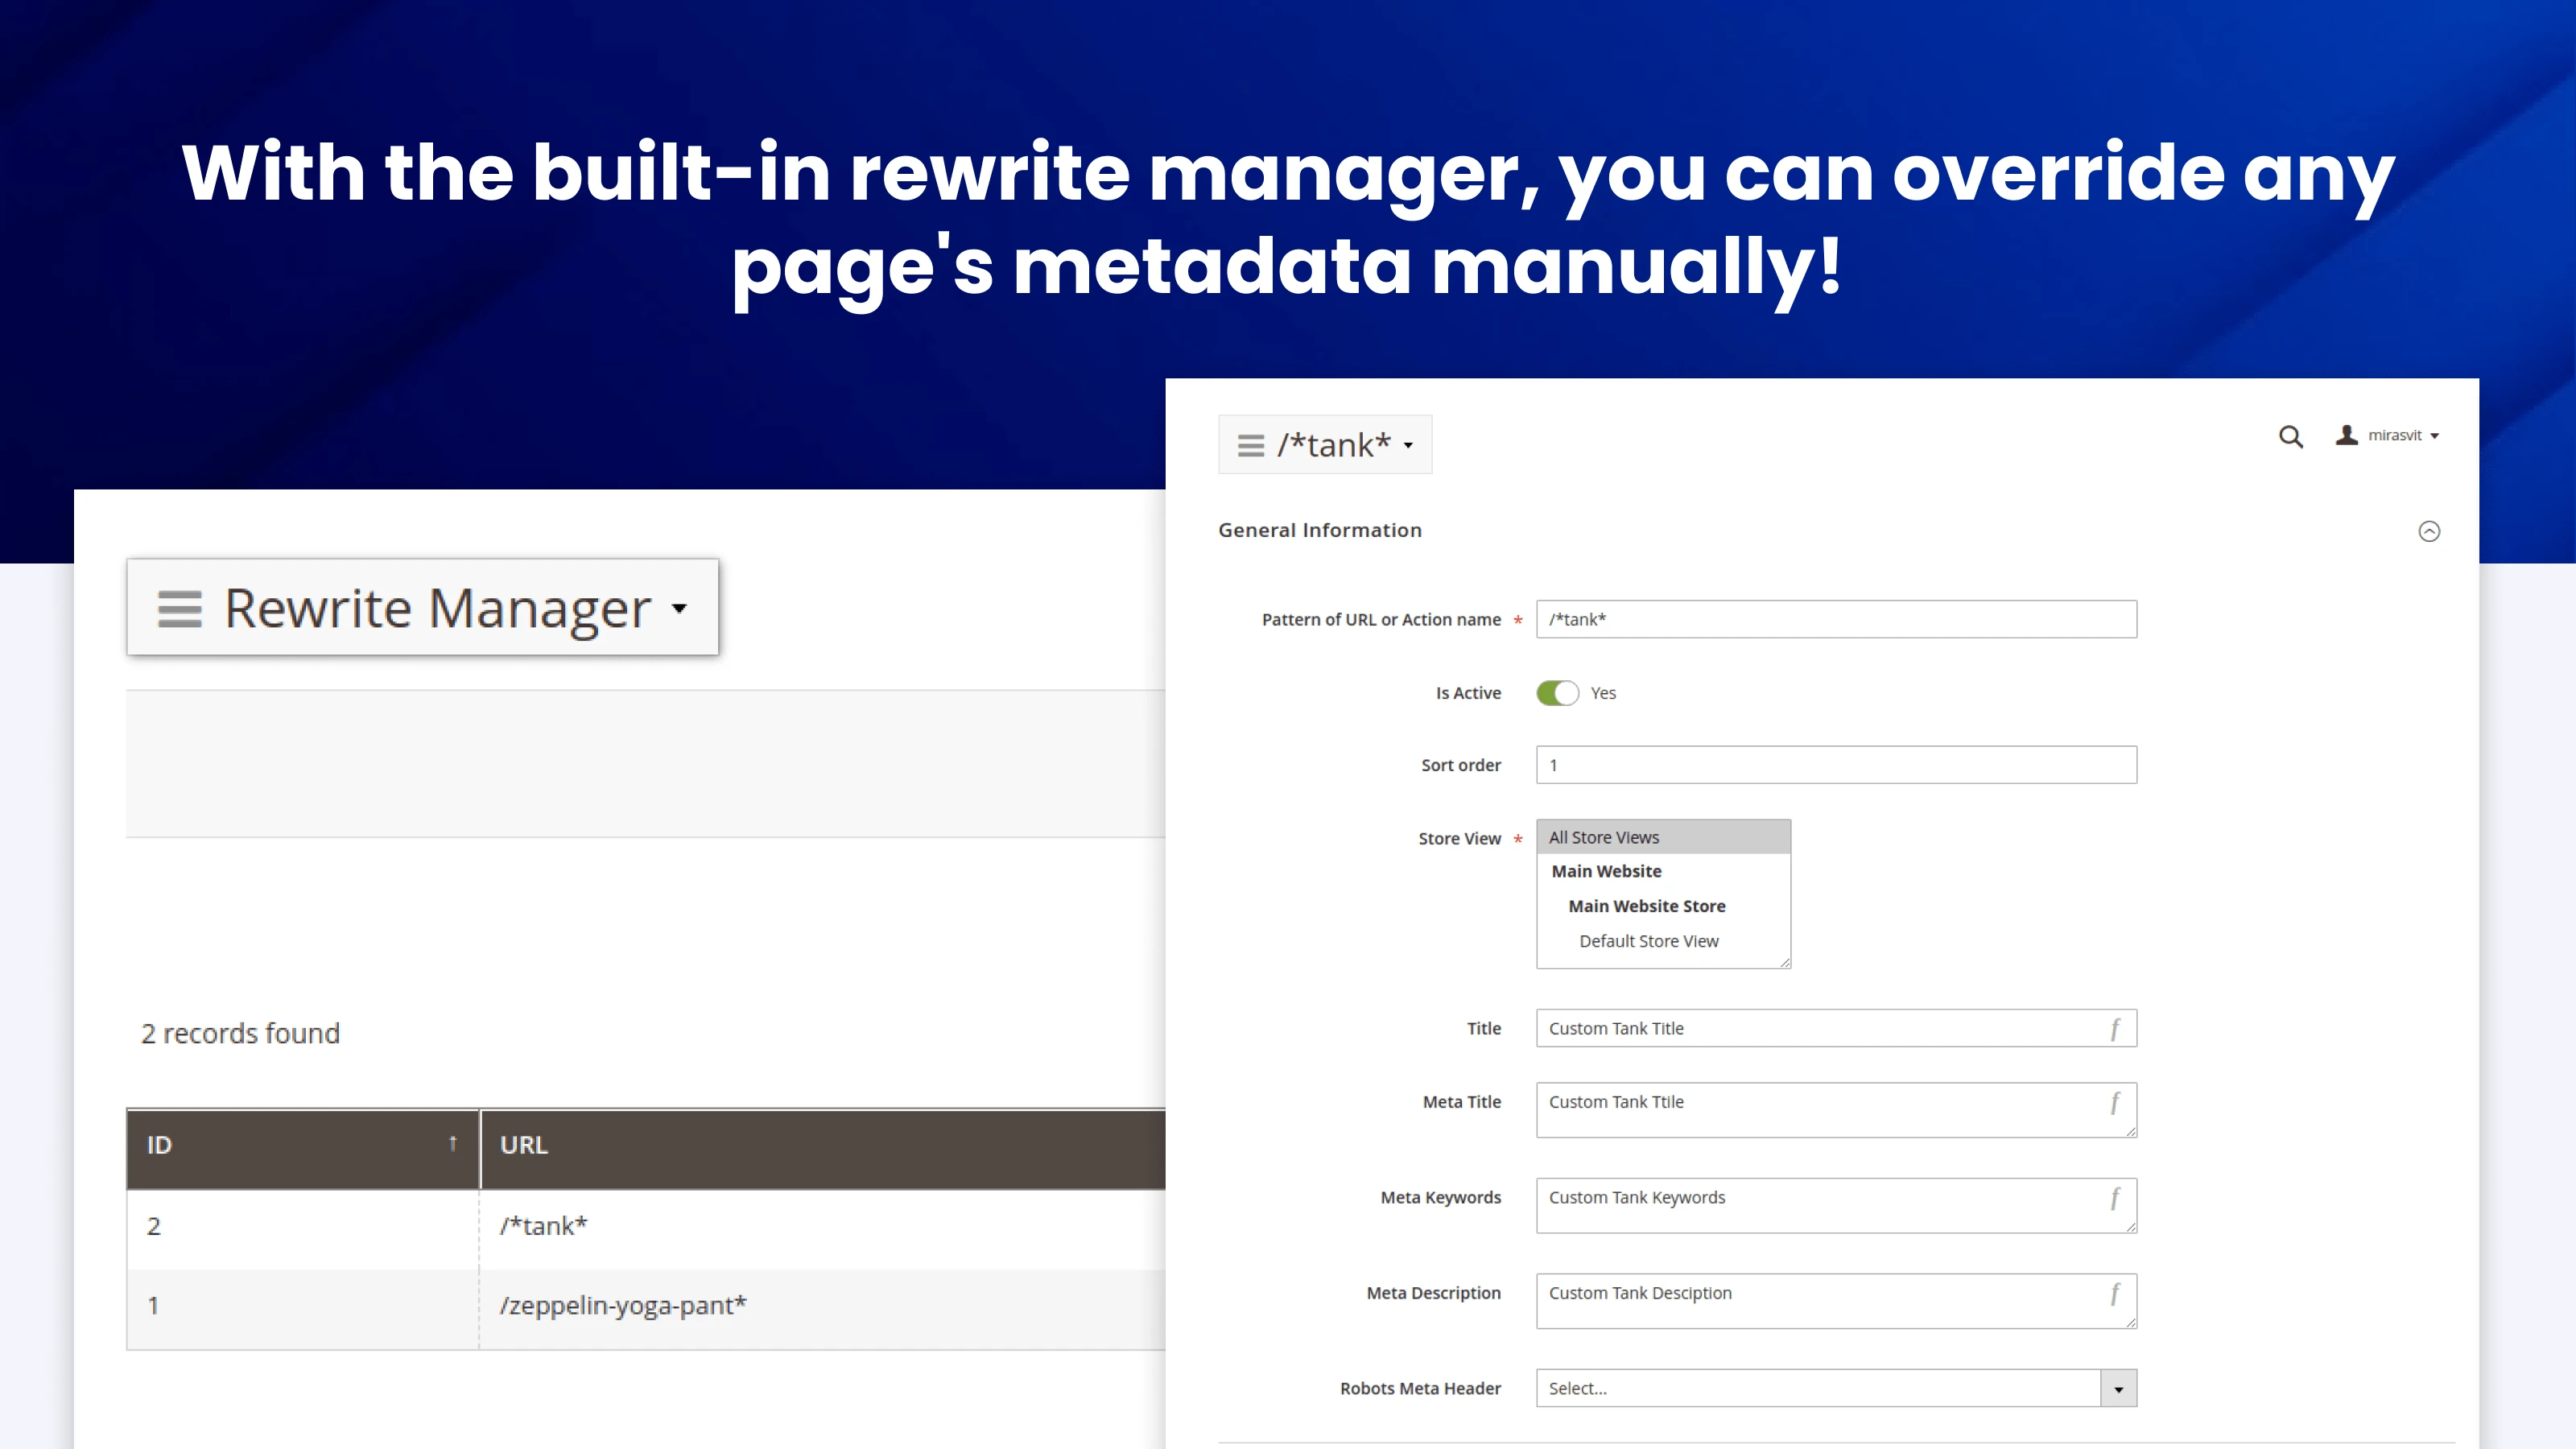
Task: Click the mirasvit user avatar icon
Action: click(x=2346, y=435)
